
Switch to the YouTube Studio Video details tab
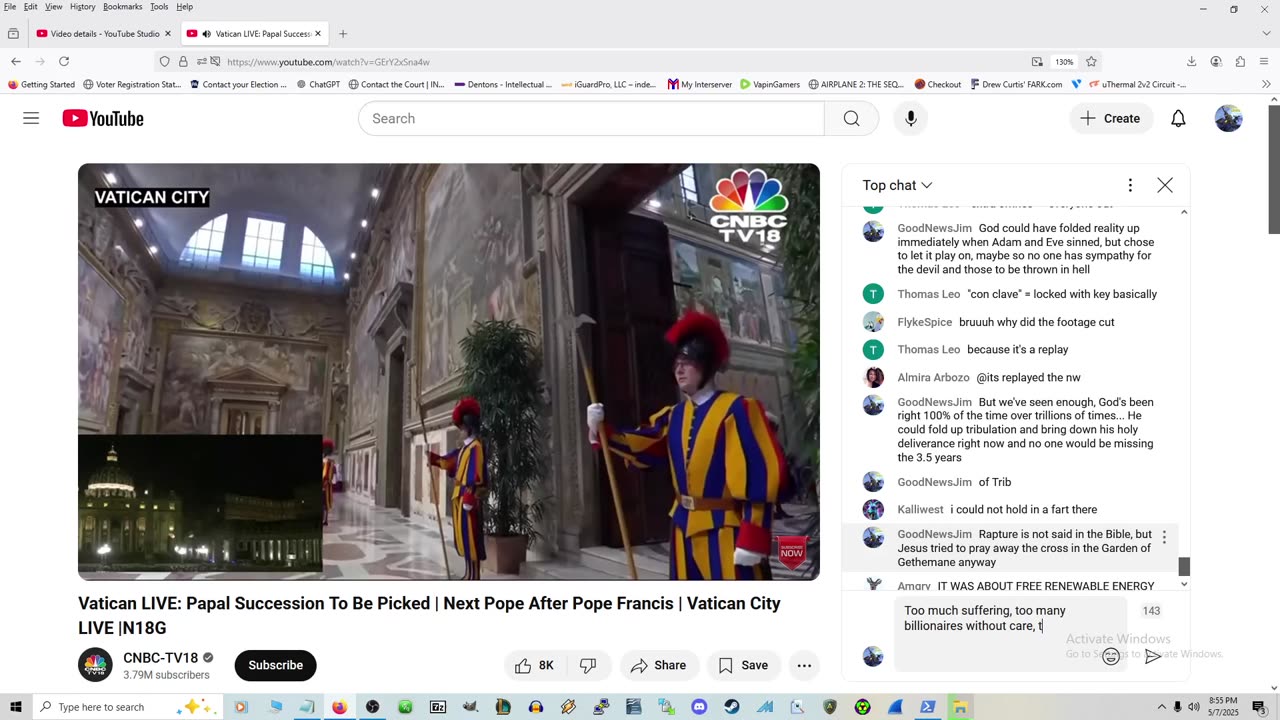(103, 34)
